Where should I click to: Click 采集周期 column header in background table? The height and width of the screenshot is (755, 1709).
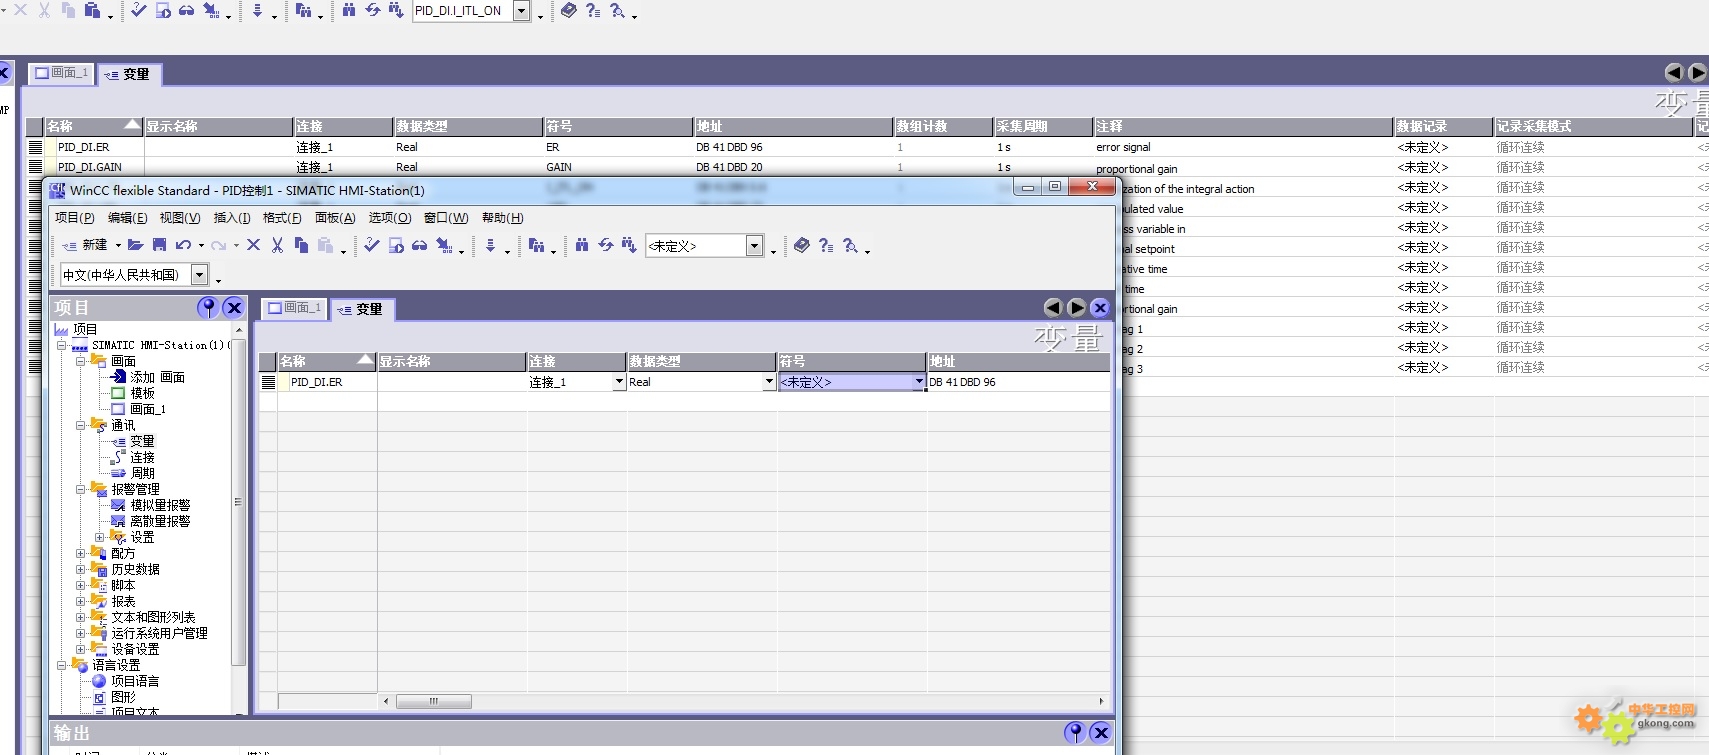(1043, 126)
